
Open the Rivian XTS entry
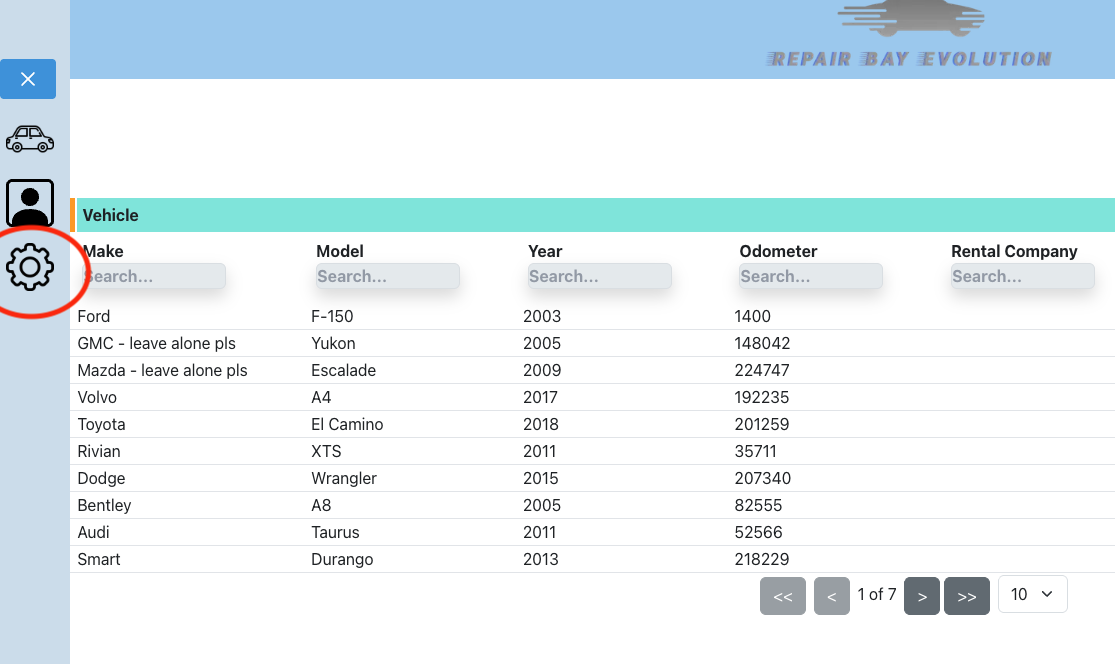point(400,451)
